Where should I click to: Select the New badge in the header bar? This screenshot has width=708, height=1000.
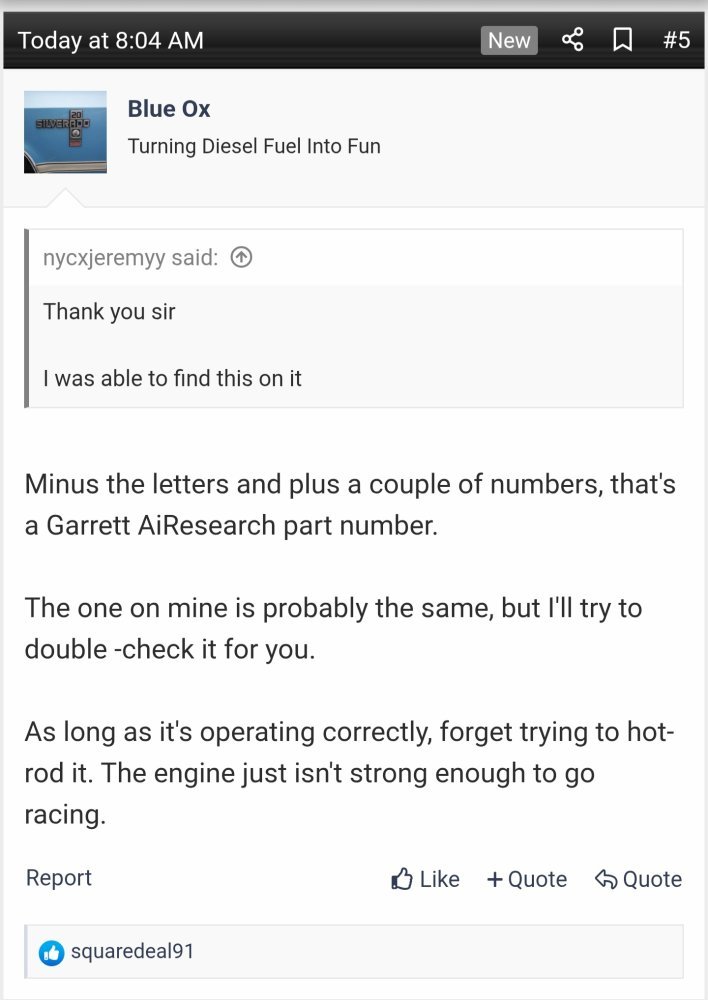pyautogui.click(x=509, y=40)
